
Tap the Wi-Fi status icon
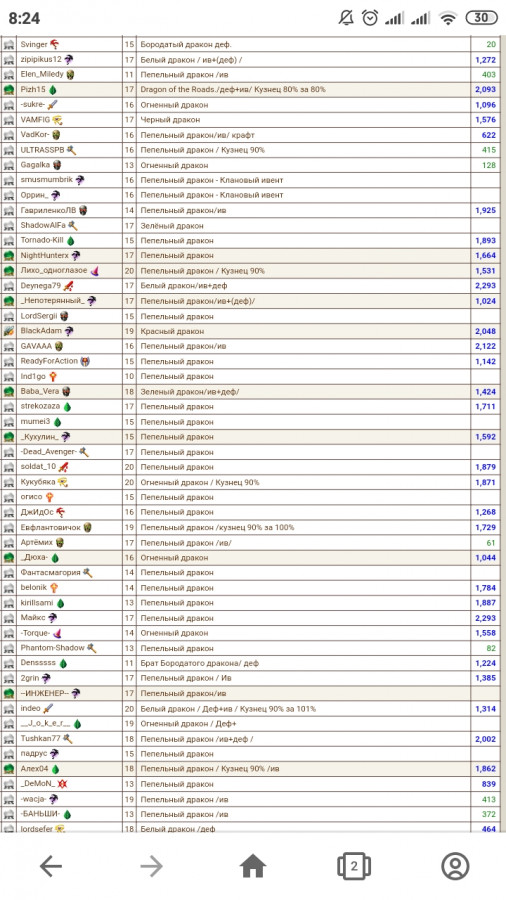[447, 18]
